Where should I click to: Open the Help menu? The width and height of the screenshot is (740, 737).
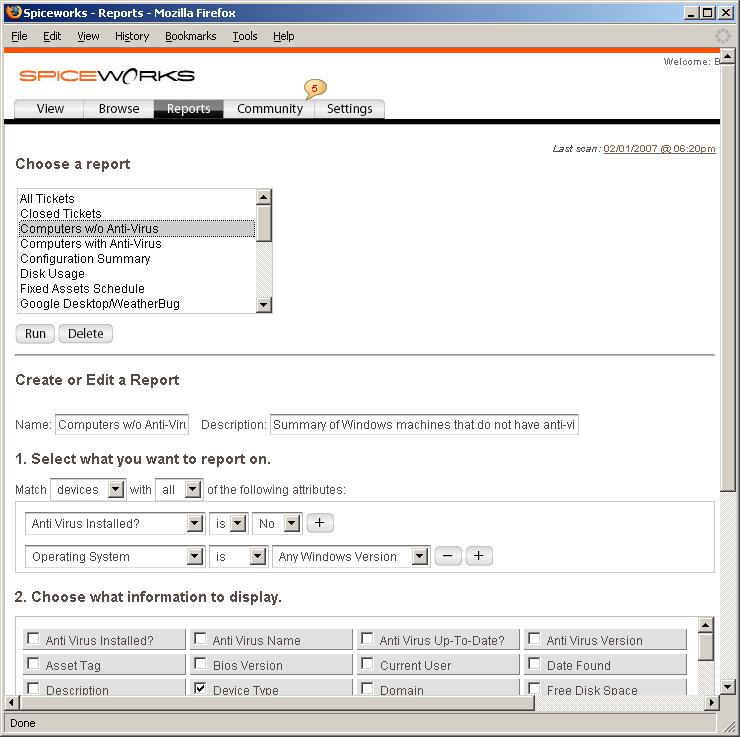[284, 36]
